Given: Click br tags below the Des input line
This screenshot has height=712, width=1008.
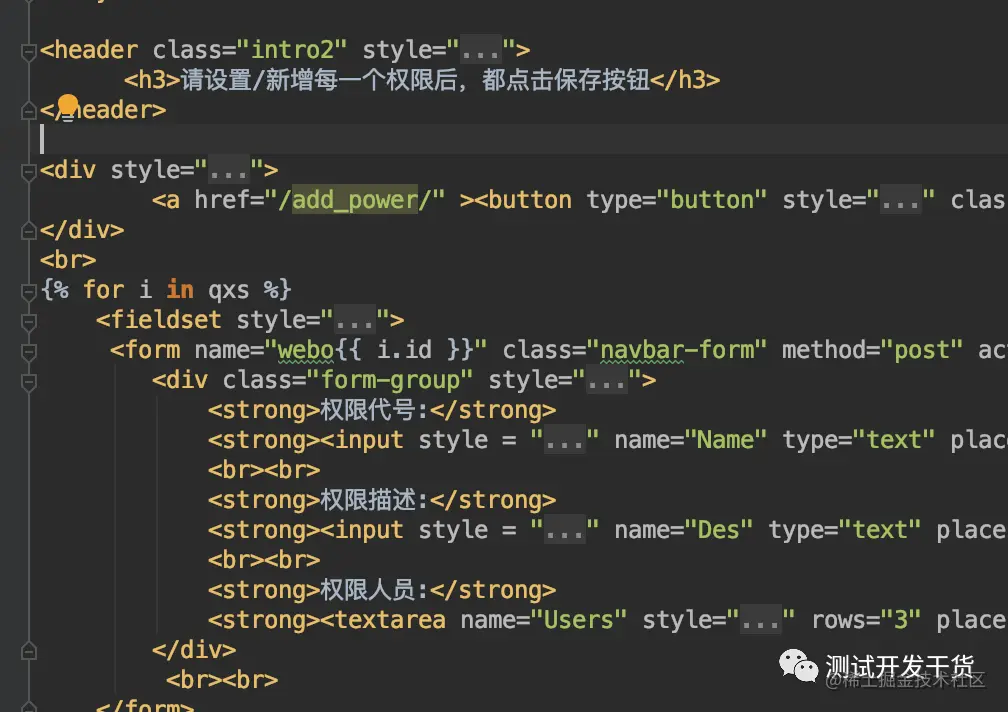Looking at the screenshot, I should coord(264,560).
